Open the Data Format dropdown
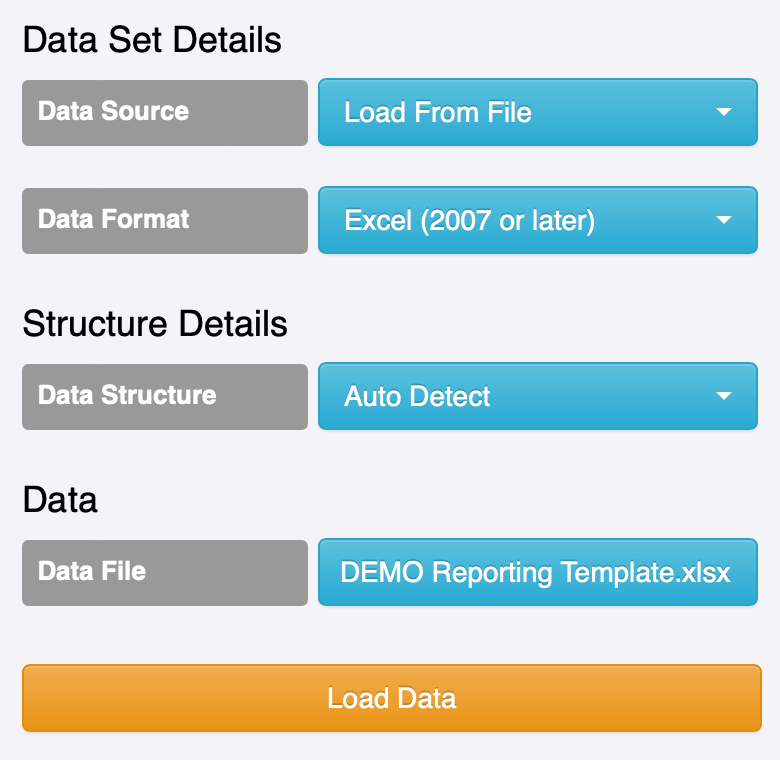Image resolution: width=780 pixels, height=760 pixels. pyautogui.click(x=537, y=220)
